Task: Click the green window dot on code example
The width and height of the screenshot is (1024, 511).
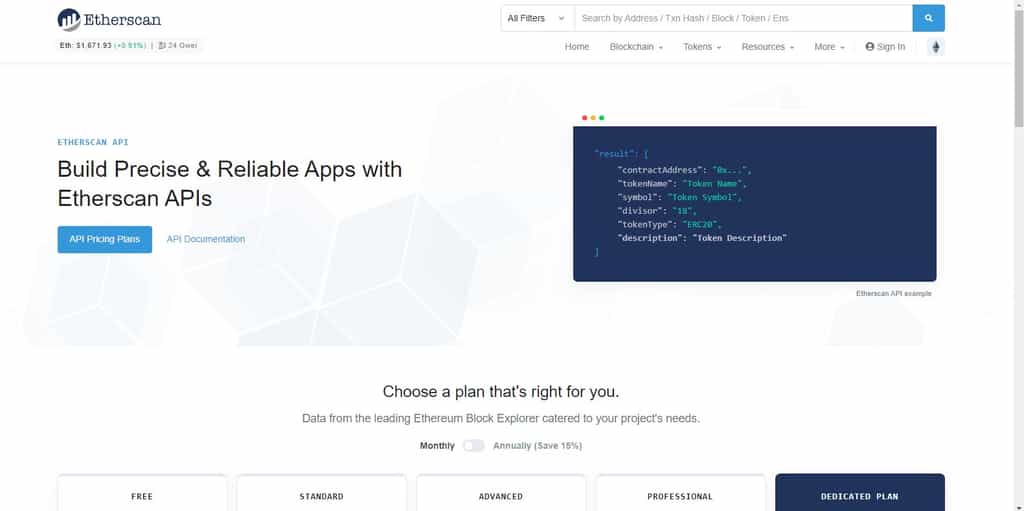Action: tap(601, 118)
